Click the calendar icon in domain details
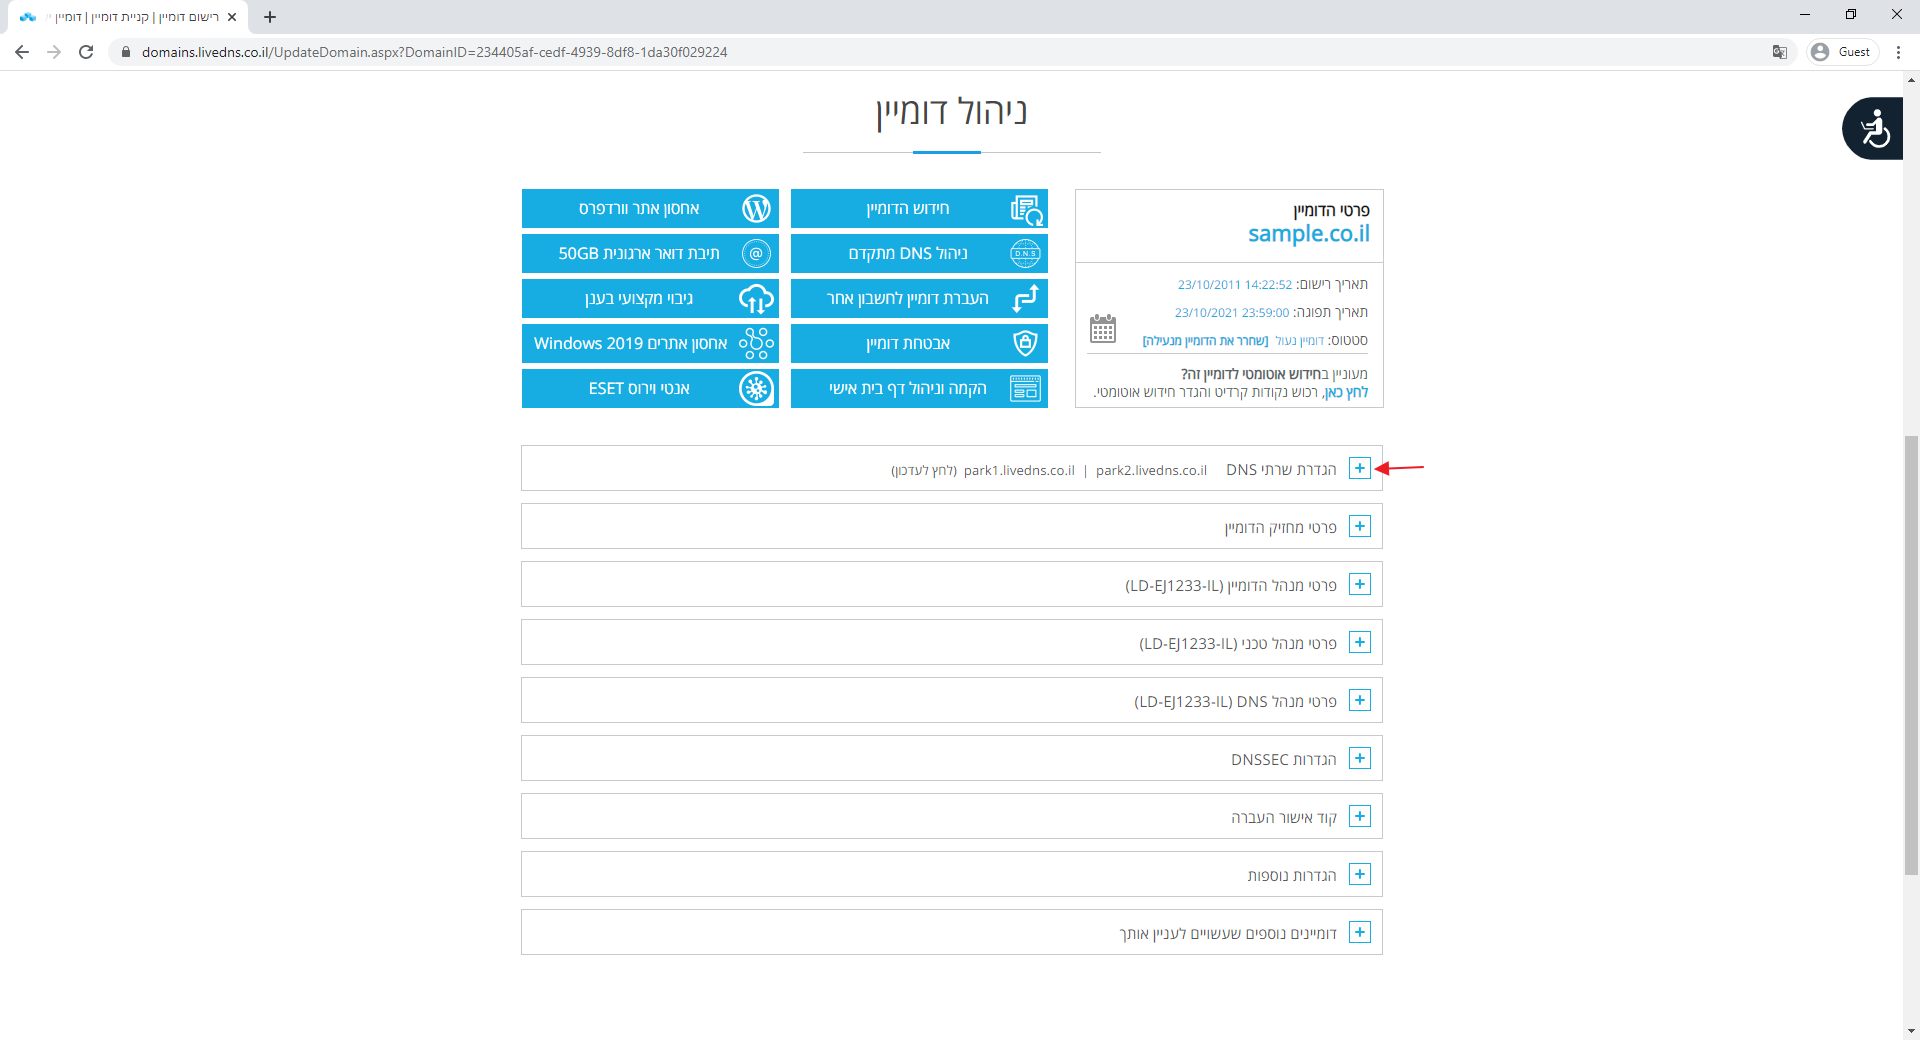 [1102, 328]
